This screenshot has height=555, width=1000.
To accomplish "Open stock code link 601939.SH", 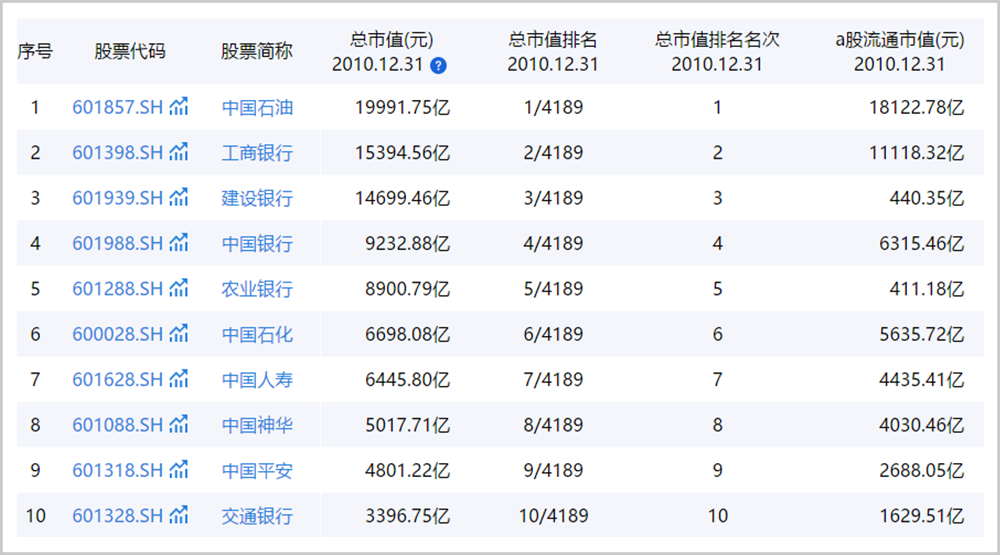I will tap(117, 198).
